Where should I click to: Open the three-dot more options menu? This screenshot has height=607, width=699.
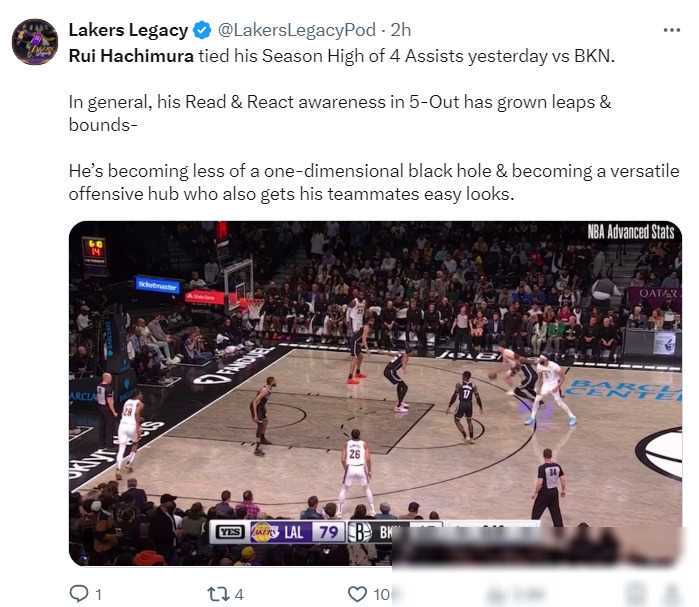pos(671,30)
